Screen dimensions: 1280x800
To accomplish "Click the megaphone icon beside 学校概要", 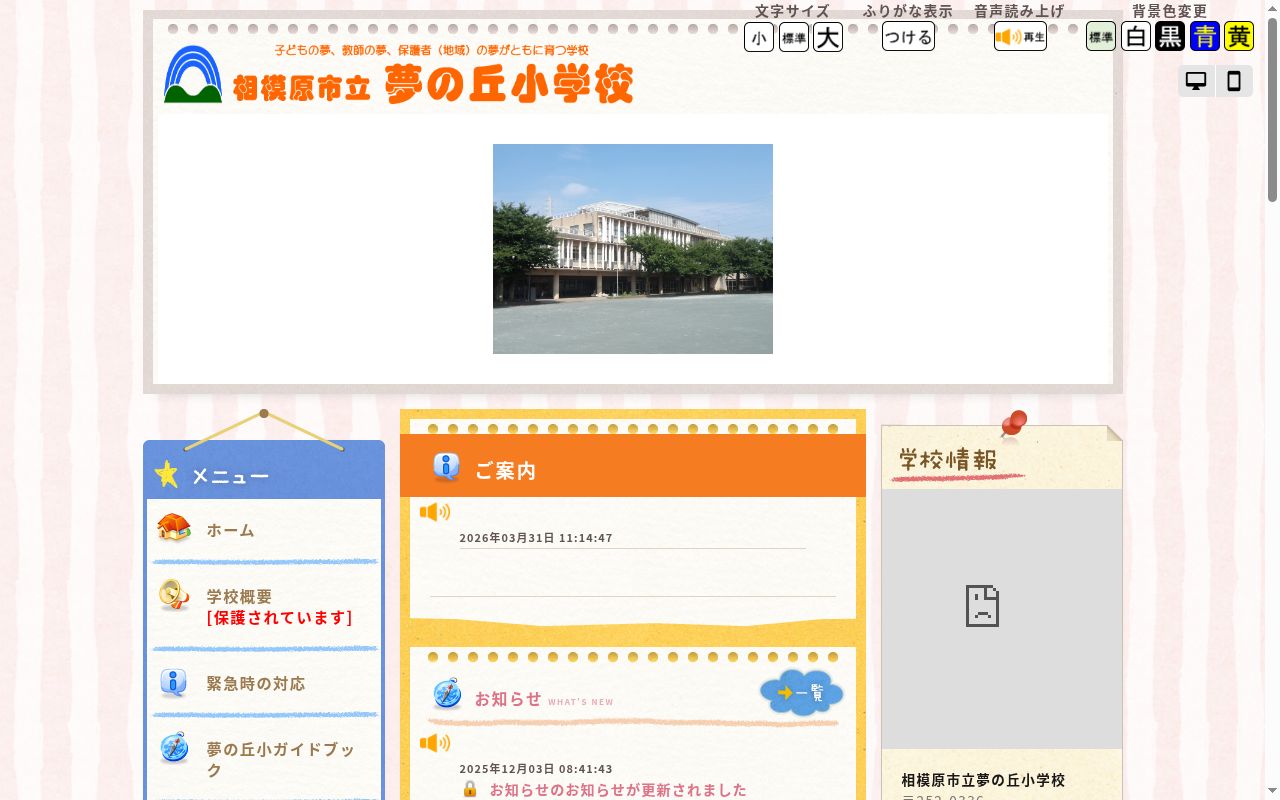I will (174, 596).
